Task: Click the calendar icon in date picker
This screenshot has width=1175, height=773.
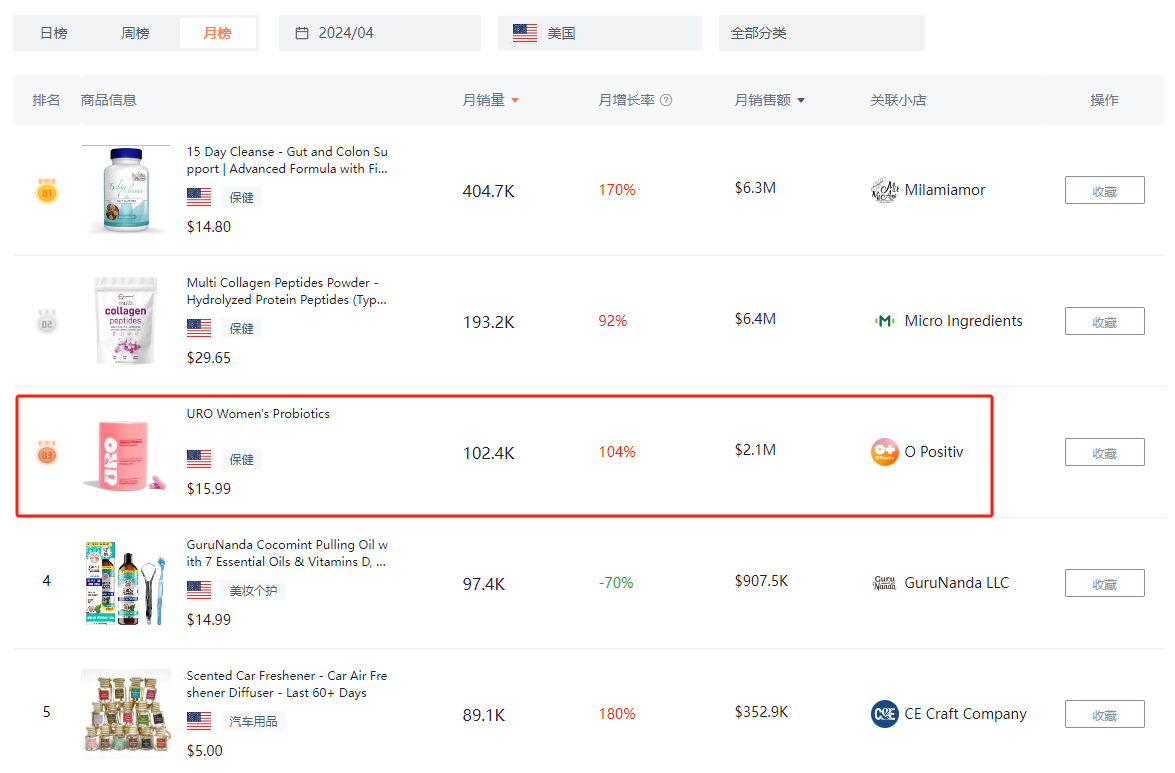Action: point(302,33)
